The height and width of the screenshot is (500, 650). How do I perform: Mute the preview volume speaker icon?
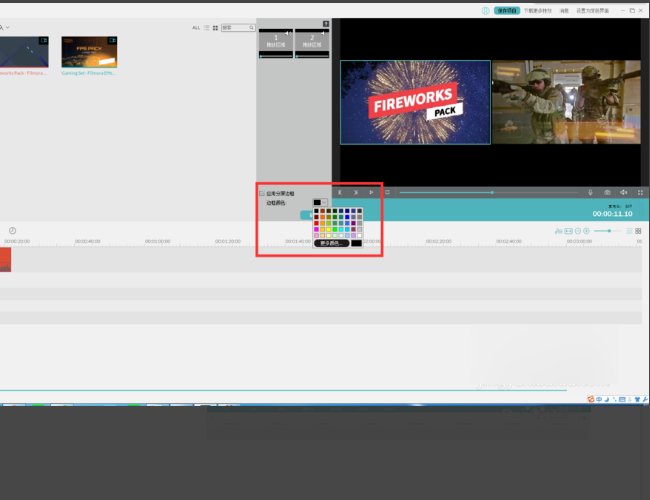pos(623,192)
